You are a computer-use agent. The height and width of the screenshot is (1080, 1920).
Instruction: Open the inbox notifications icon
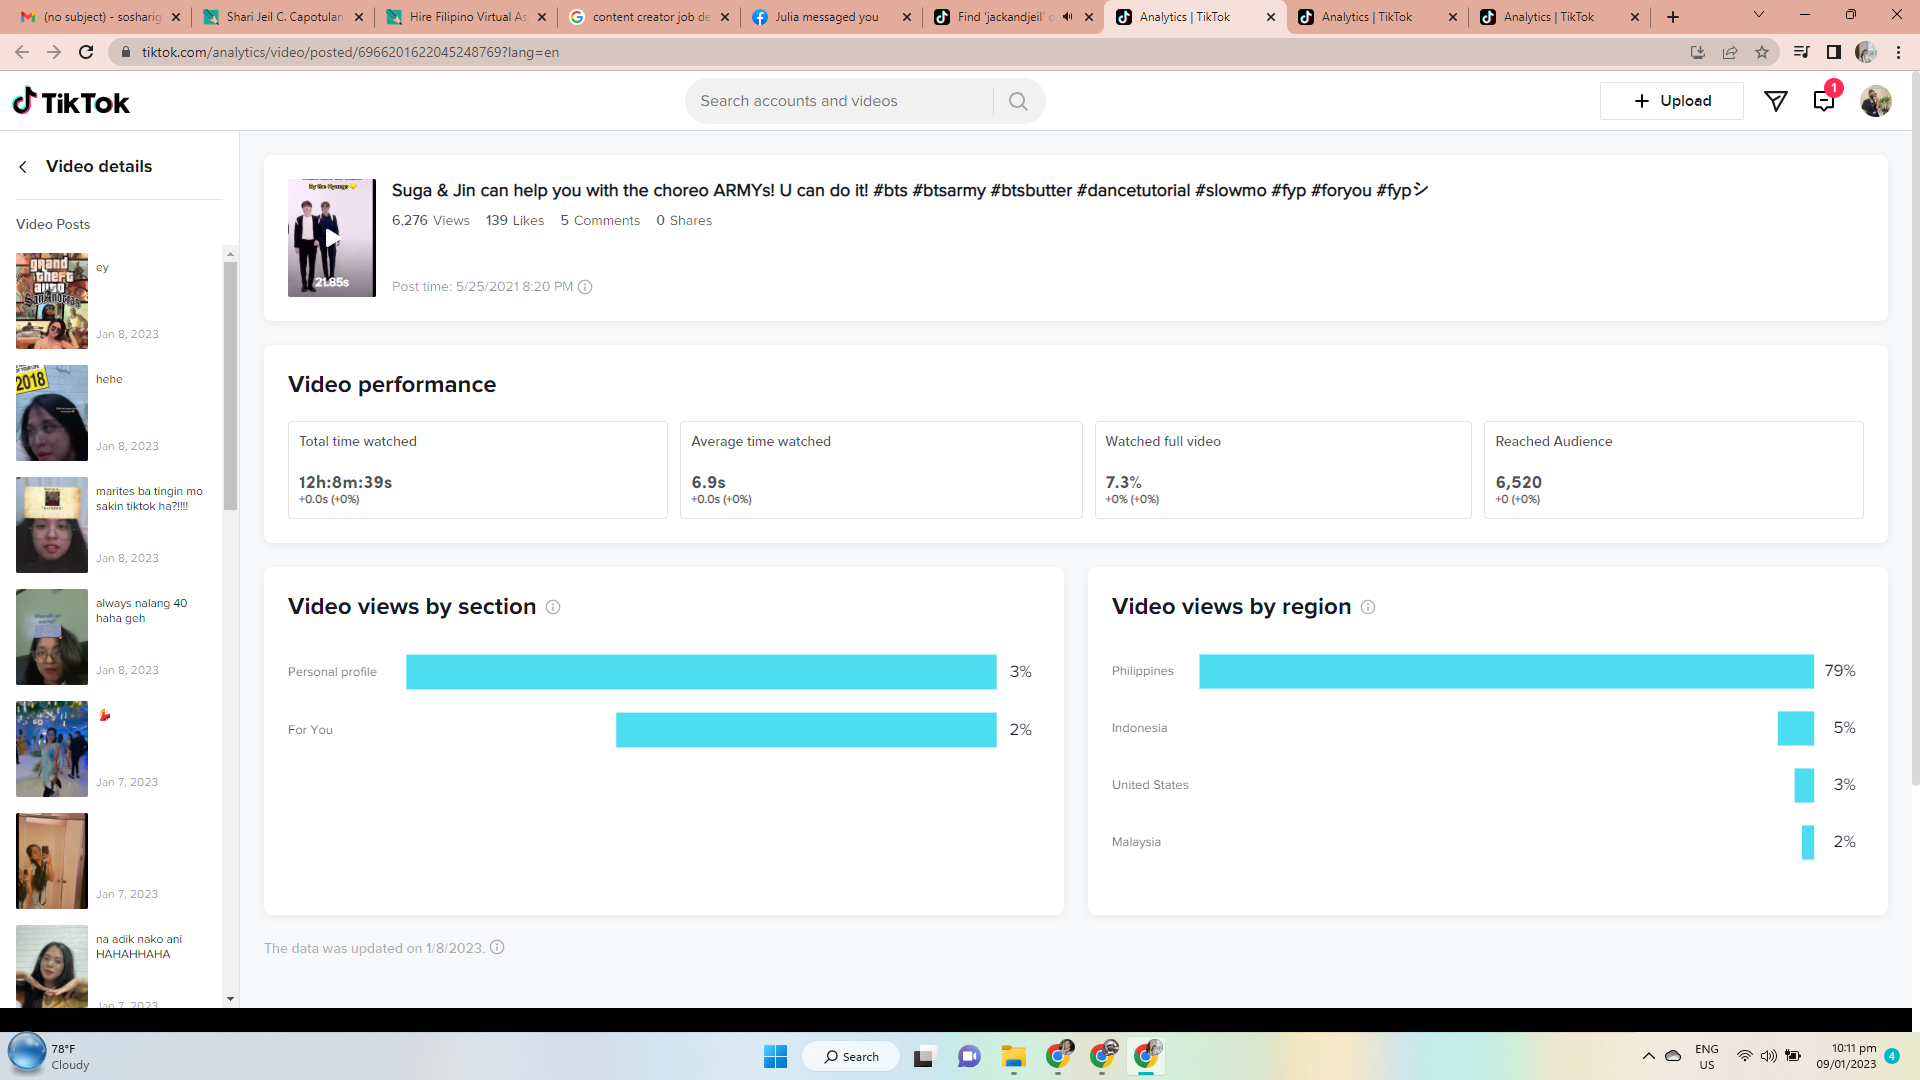click(1823, 101)
